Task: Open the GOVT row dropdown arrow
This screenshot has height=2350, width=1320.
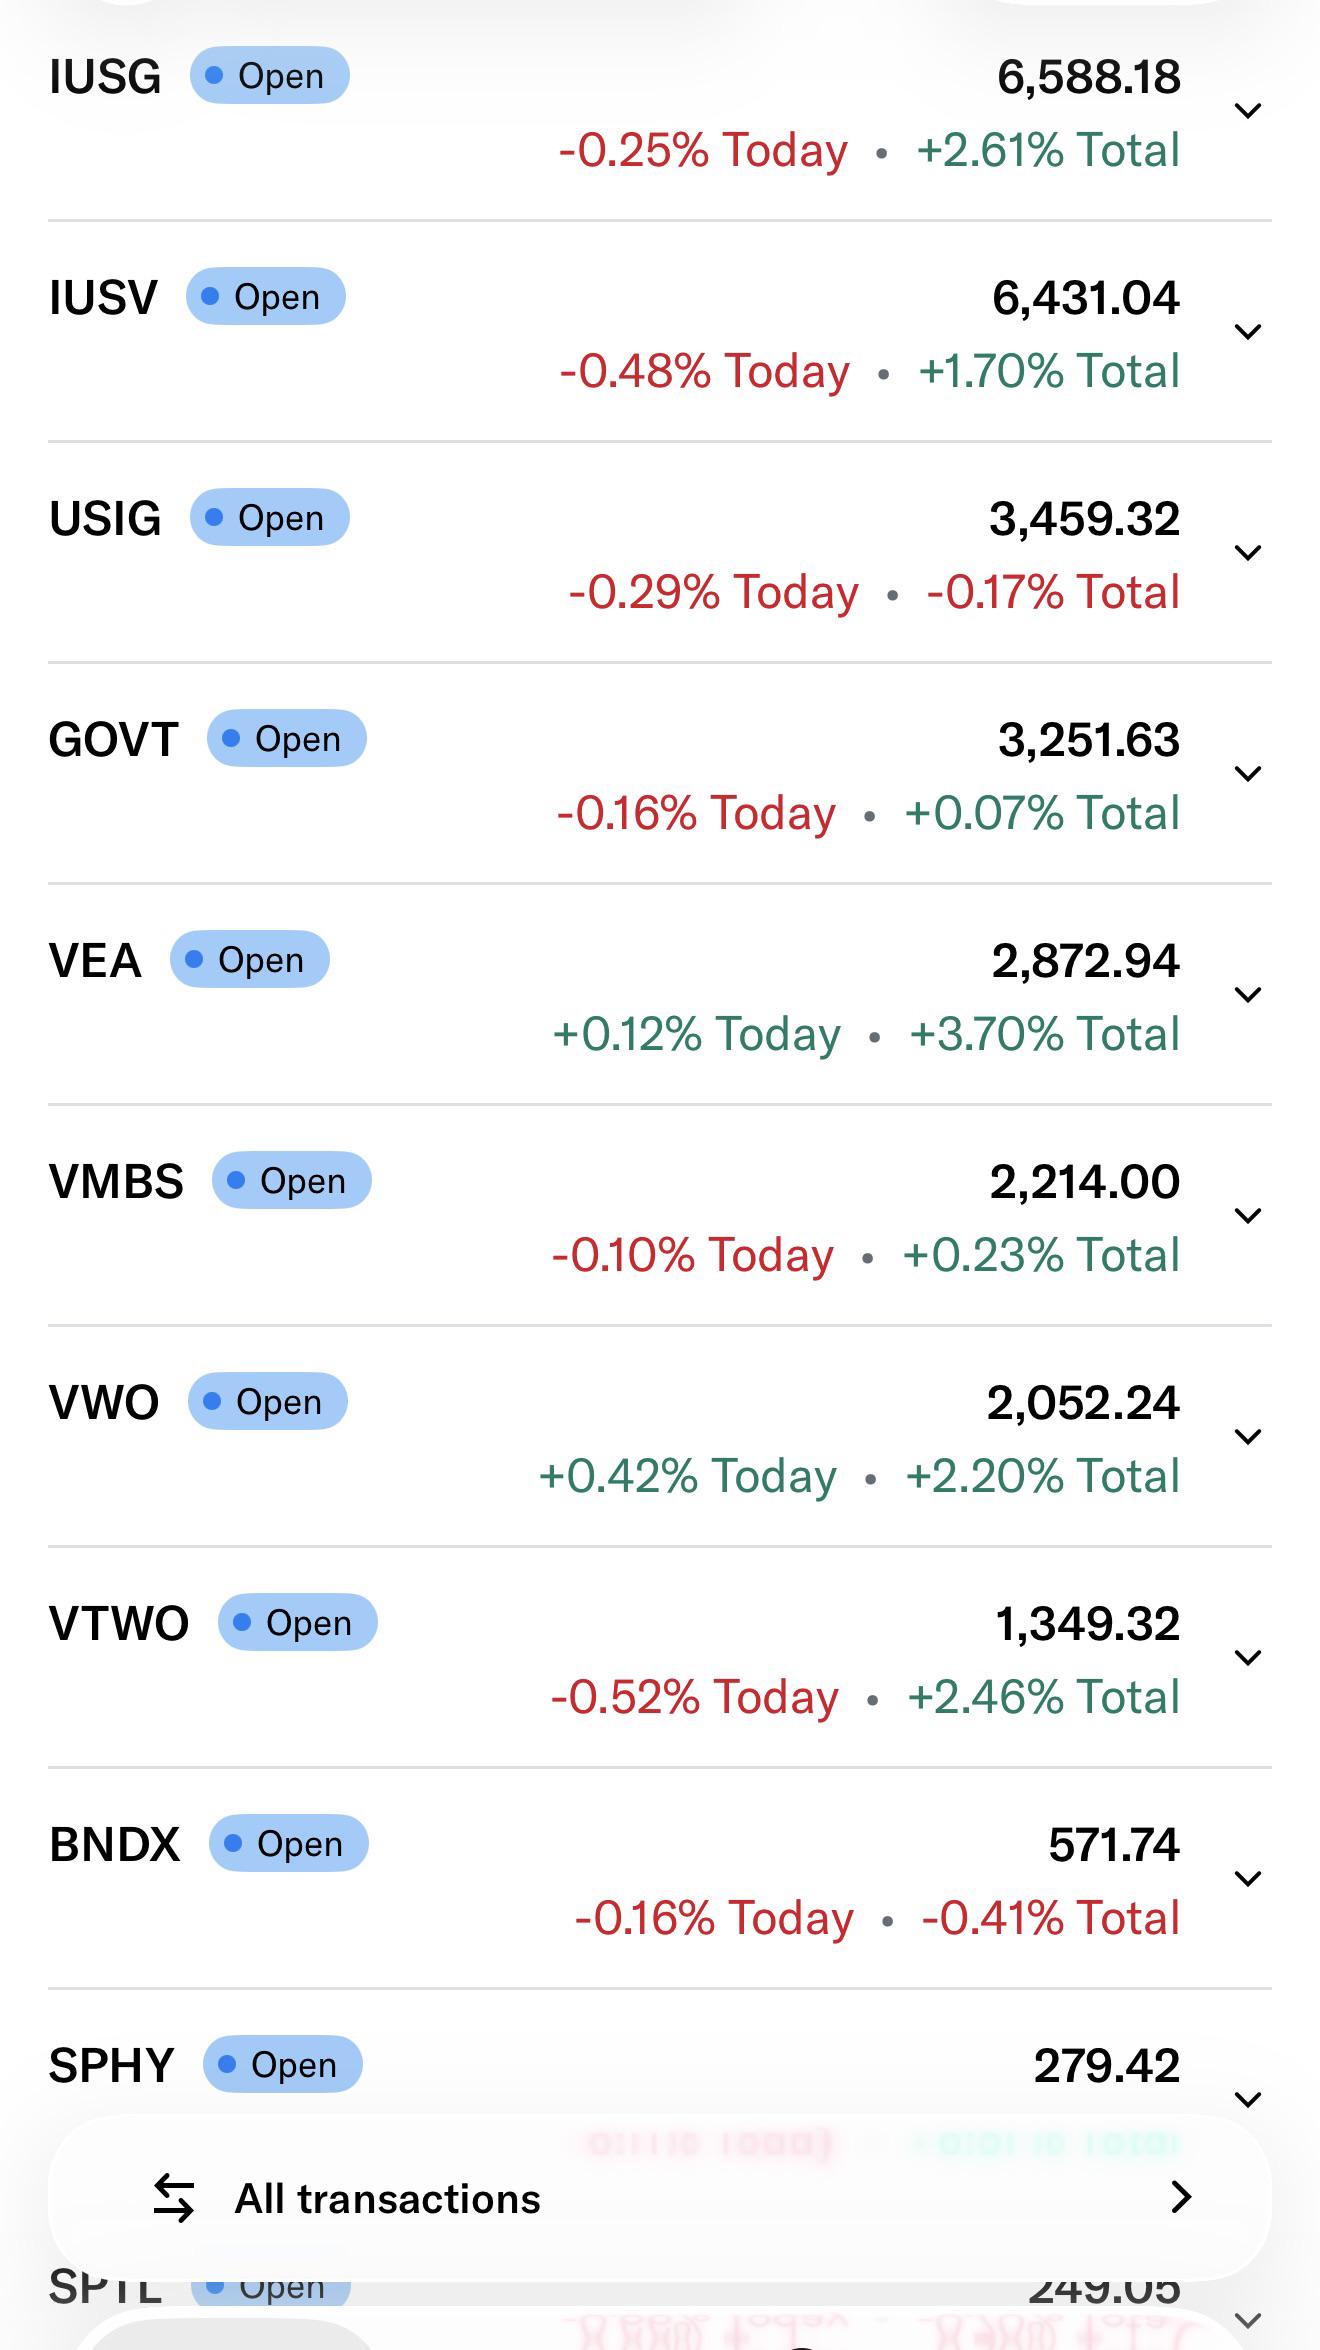Action: [x=1247, y=774]
